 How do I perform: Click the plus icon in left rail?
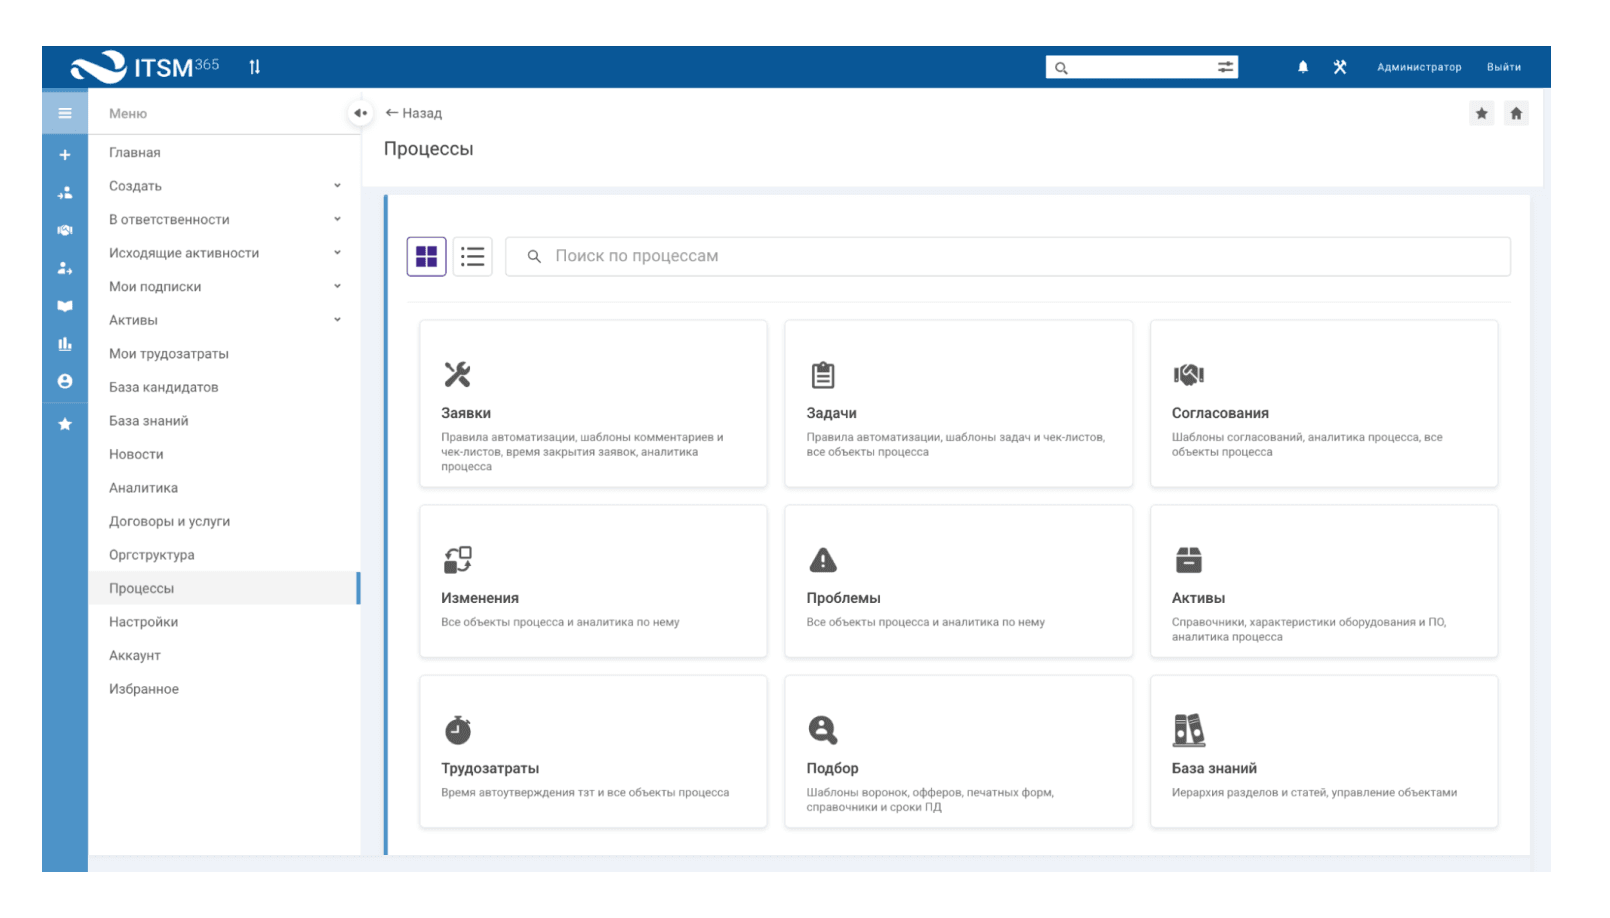pos(65,155)
